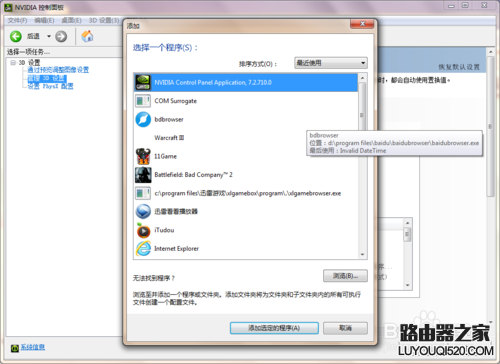Click the iTudou icon
This screenshot has height=364, width=500.
click(x=143, y=230)
